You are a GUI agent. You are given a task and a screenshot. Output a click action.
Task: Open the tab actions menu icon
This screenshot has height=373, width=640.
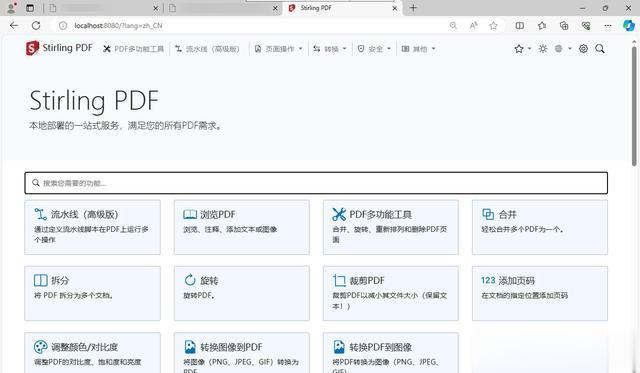30,8
